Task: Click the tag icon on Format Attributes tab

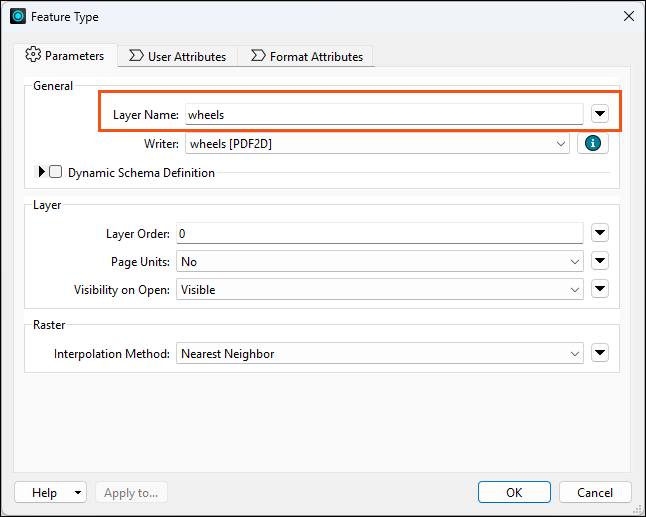Action: click(258, 56)
